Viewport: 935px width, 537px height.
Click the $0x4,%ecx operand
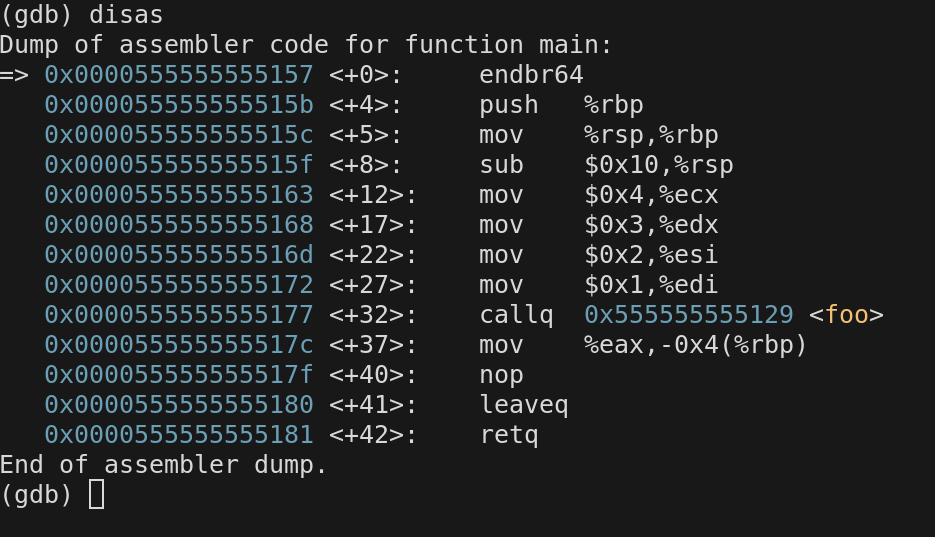click(x=651, y=195)
